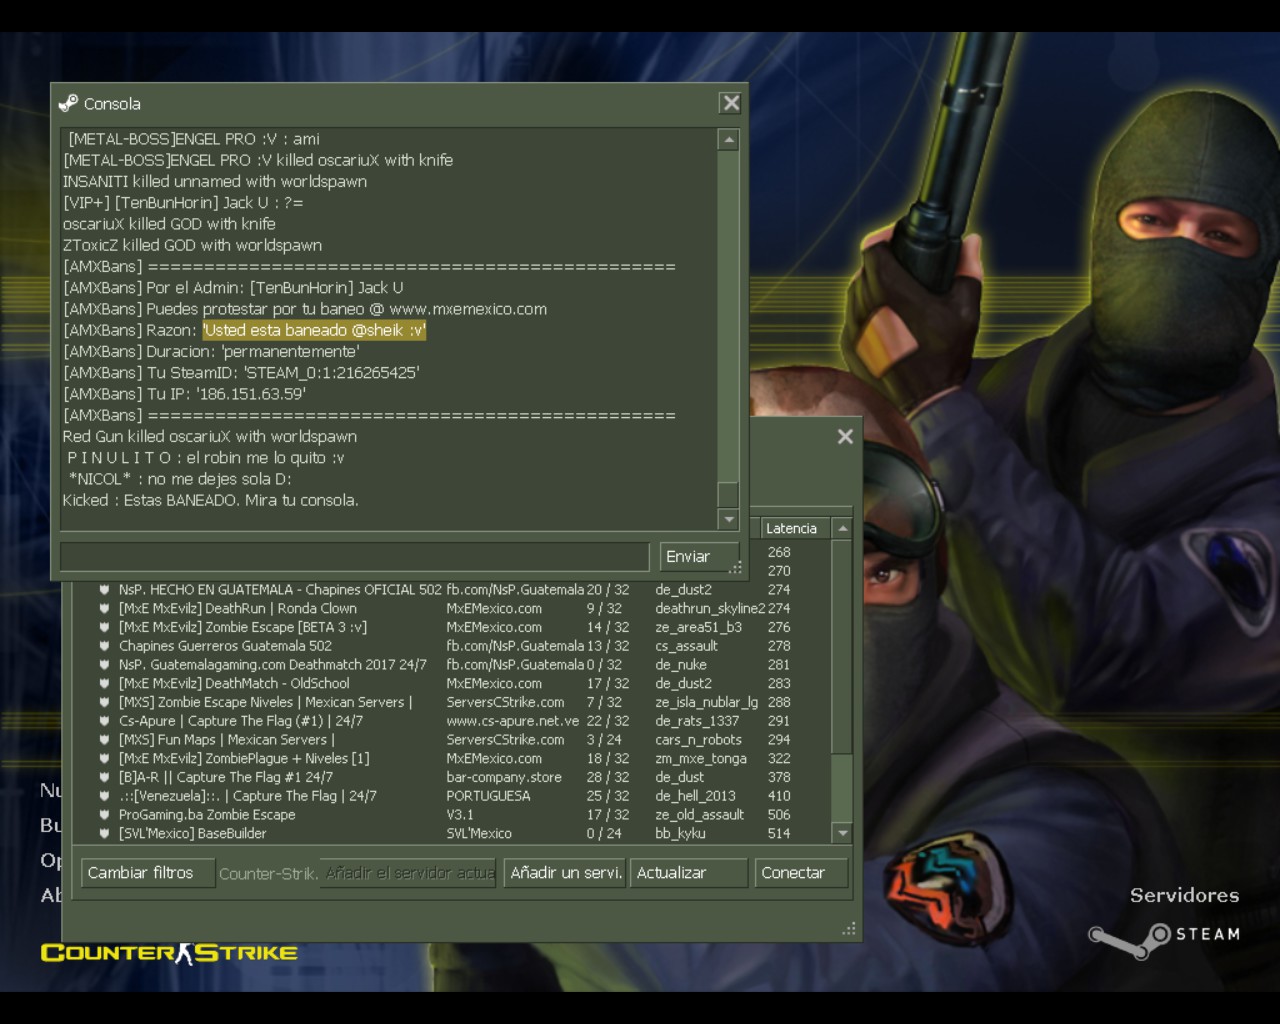Click shield icon of DeathRun Ronda Clown
Screen dimensions: 1280x1024
tap(104, 608)
